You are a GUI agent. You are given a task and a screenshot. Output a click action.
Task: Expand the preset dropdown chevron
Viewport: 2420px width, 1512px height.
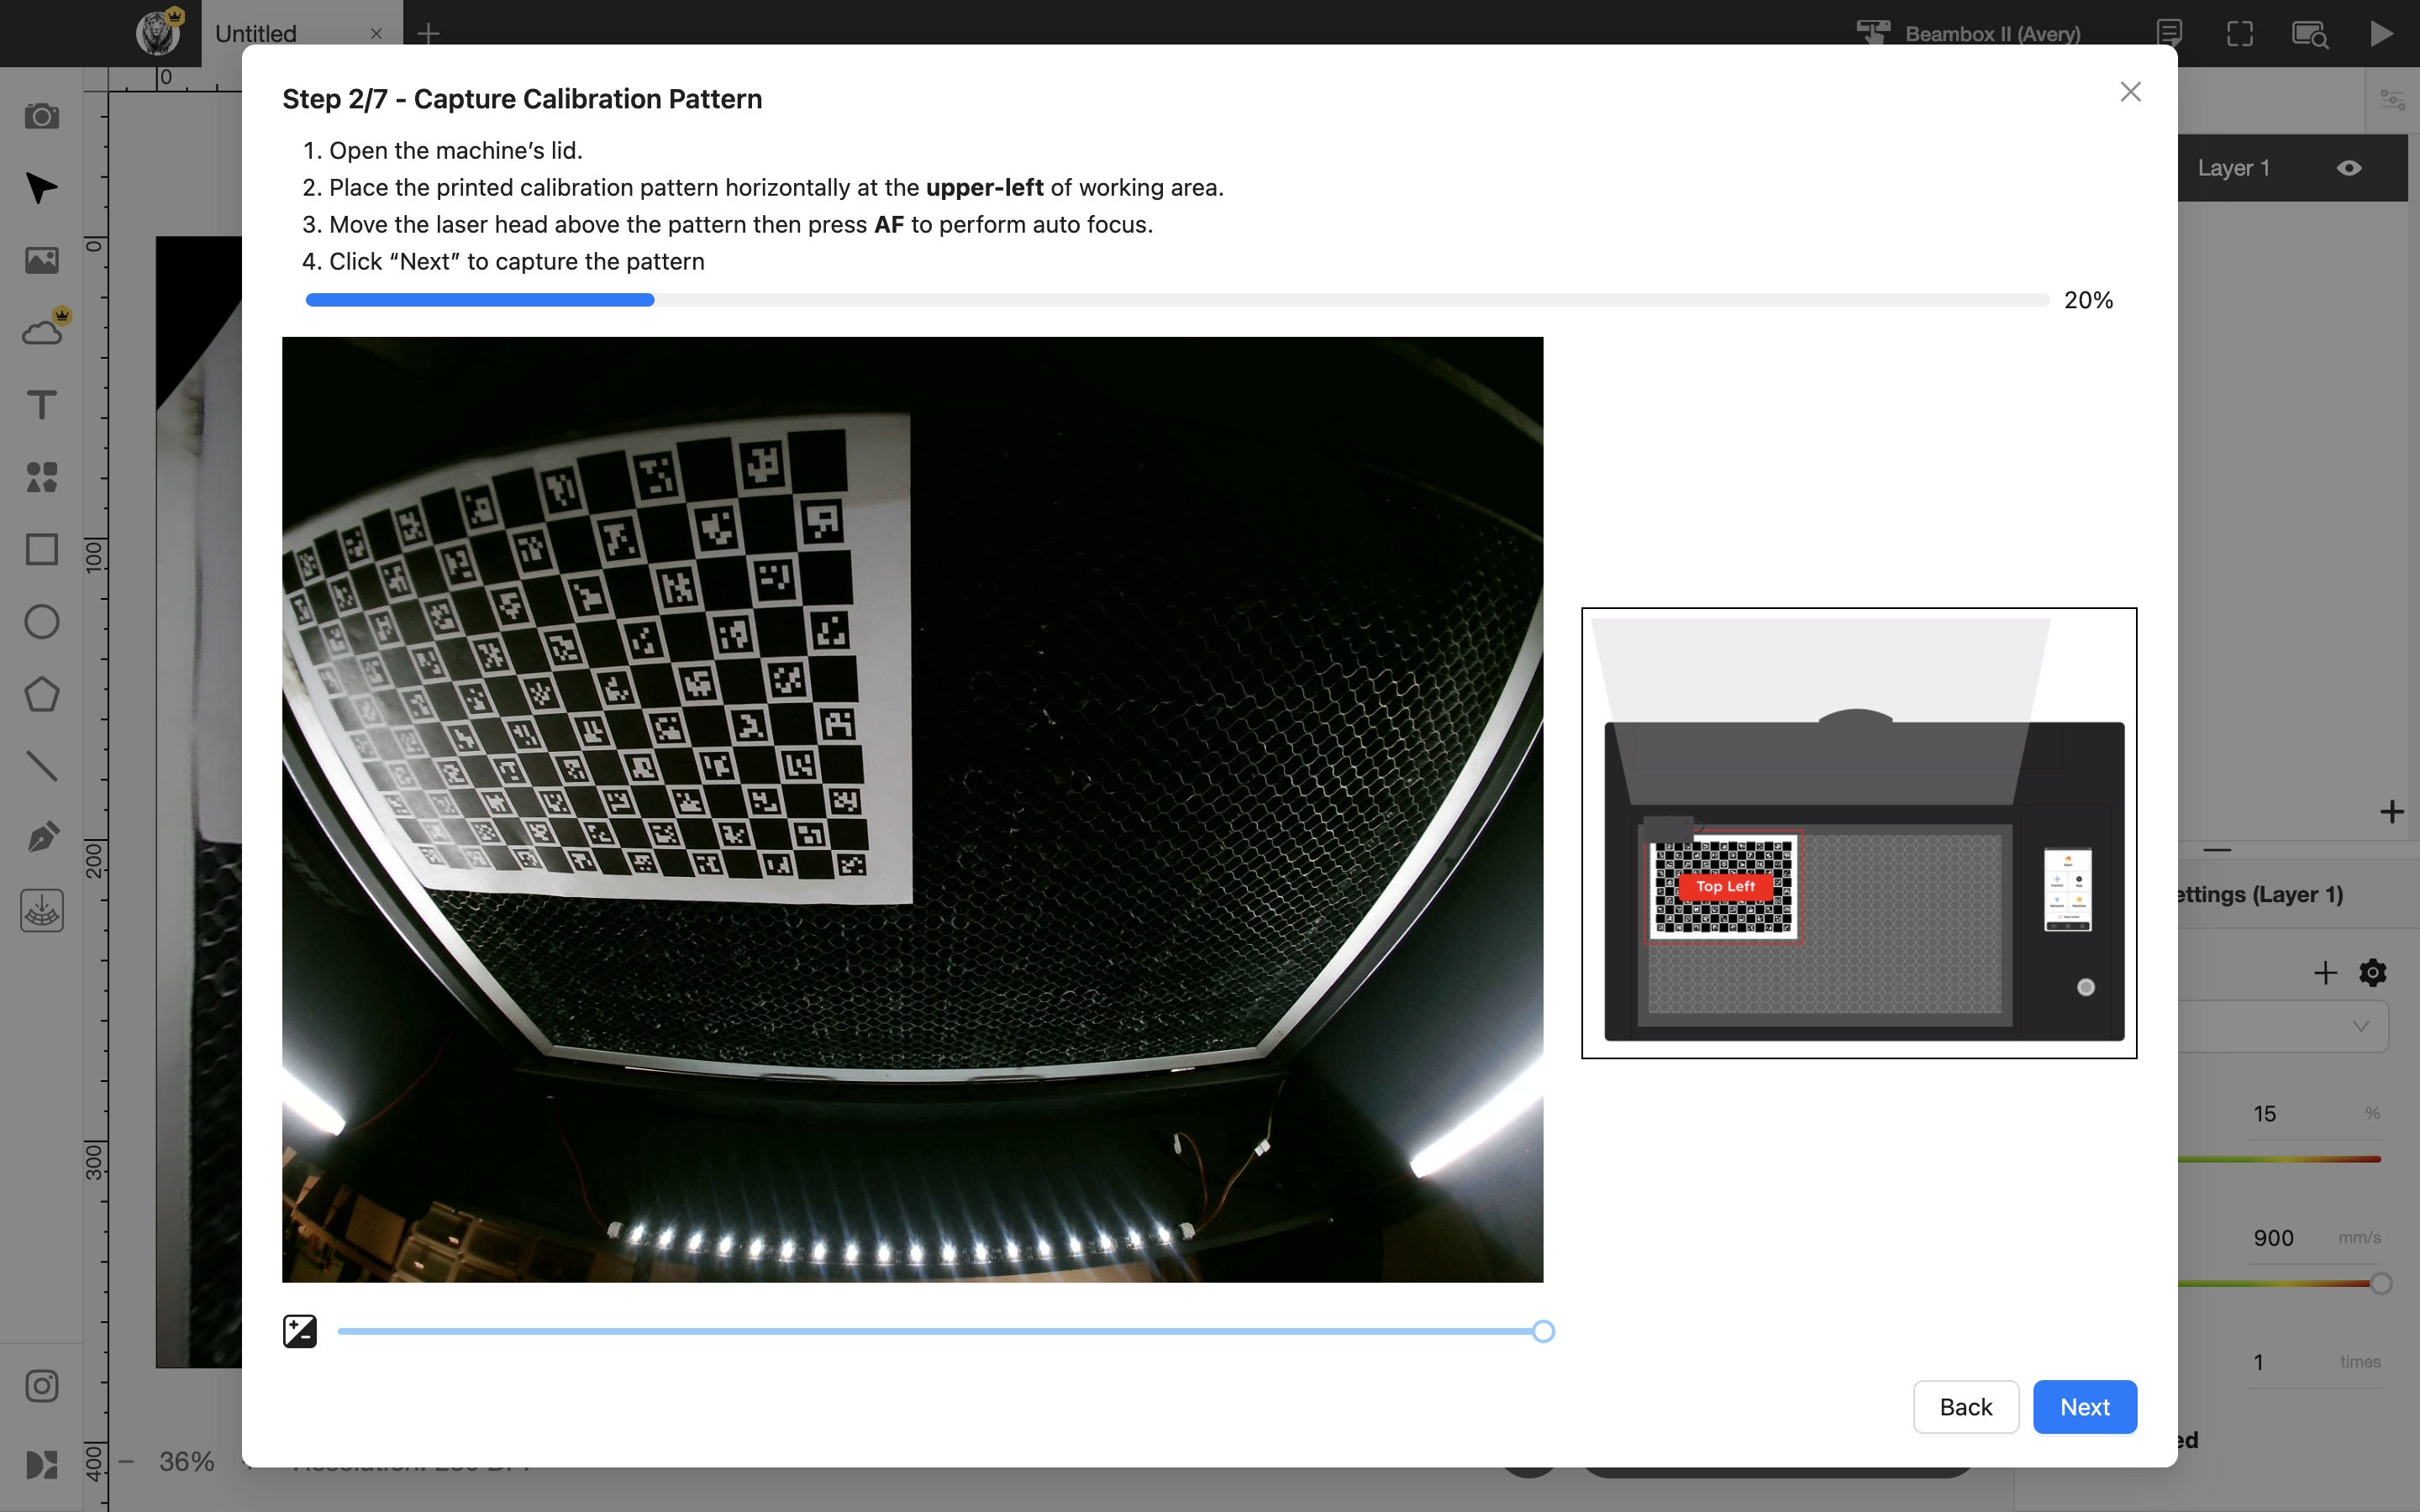click(2361, 1027)
